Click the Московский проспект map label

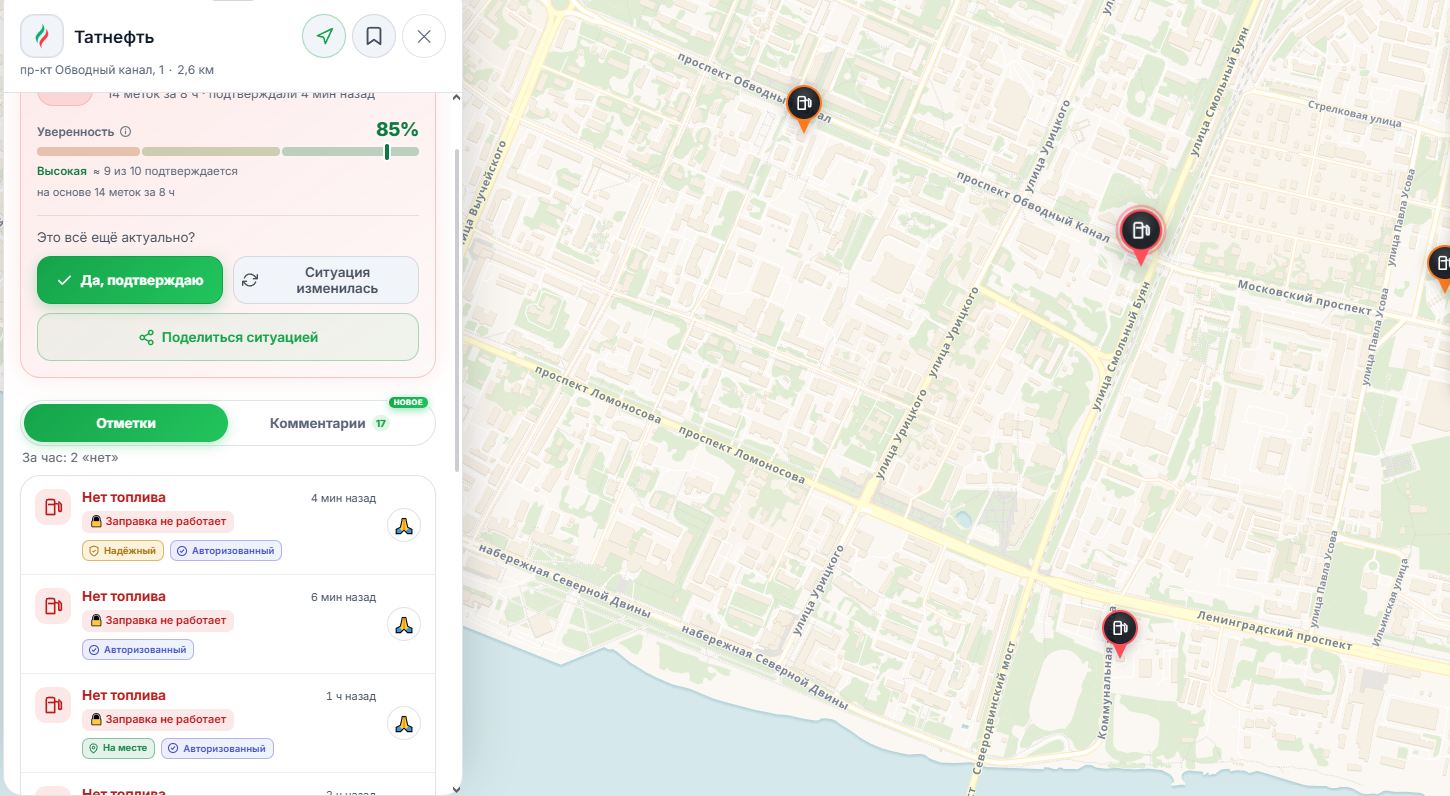[x=1305, y=298]
